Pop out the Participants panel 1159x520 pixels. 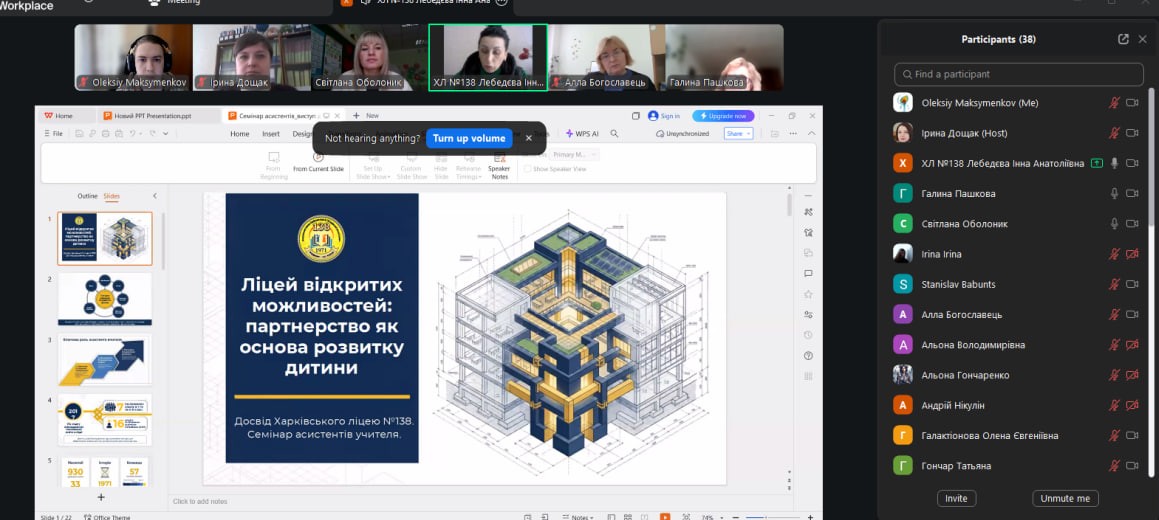click(1123, 39)
